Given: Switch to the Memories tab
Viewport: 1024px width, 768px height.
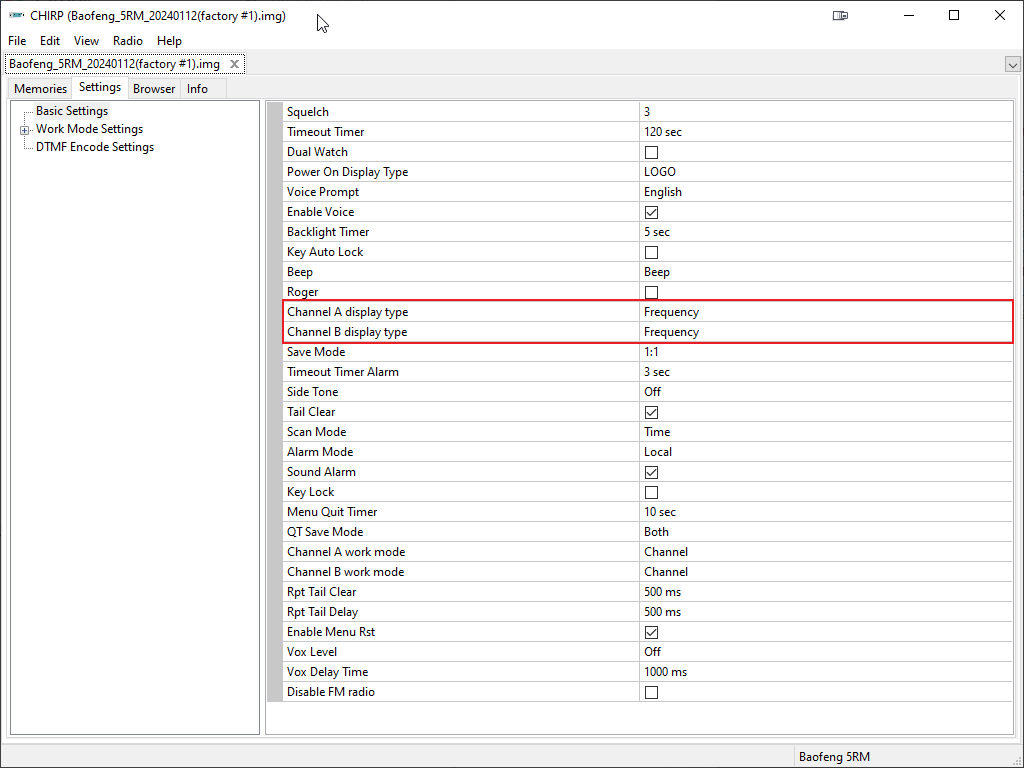Looking at the screenshot, I should pos(40,89).
